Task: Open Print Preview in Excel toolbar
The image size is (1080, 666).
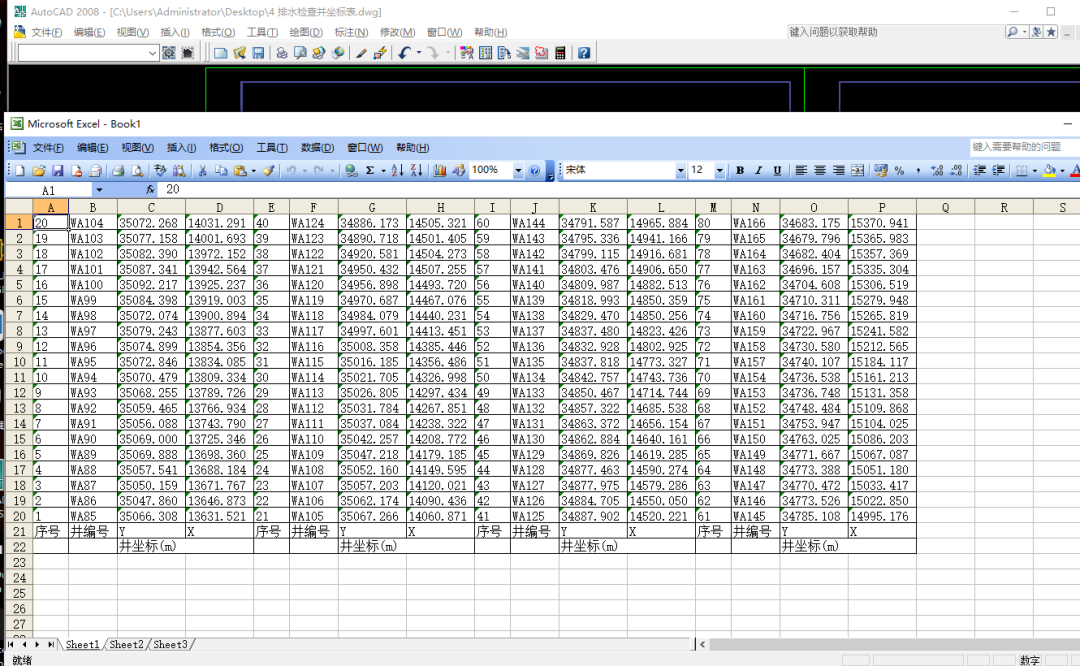Action: pyautogui.click(x=138, y=171)
